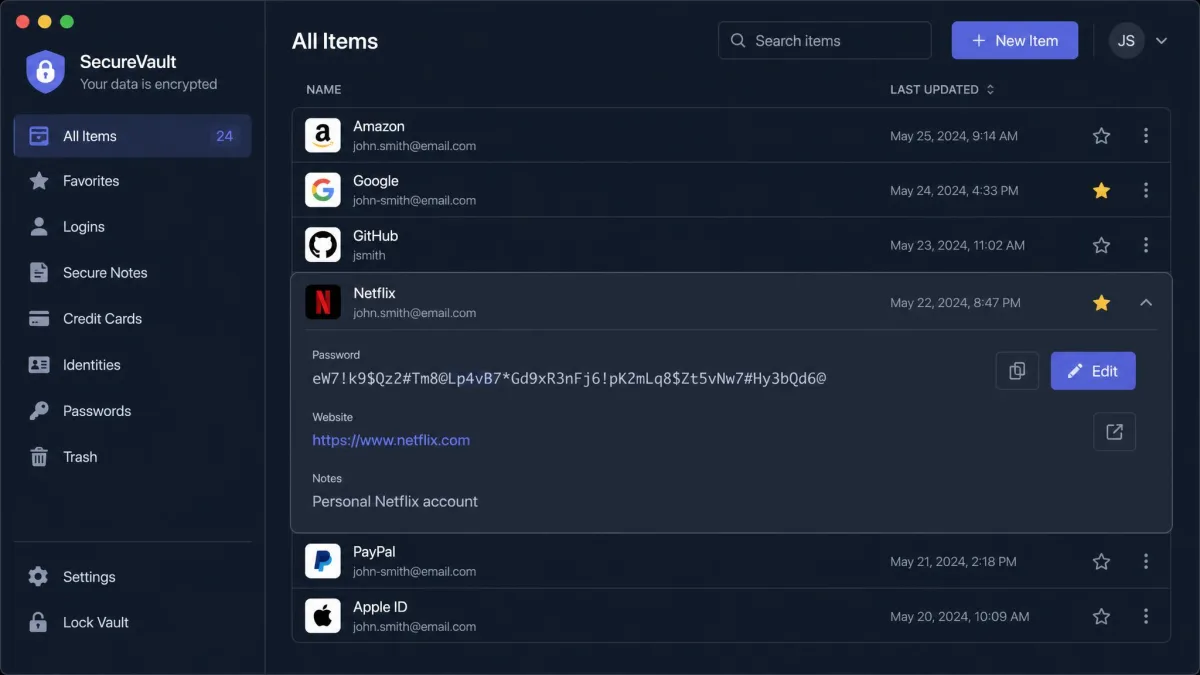Click the Amazon logo icon
The height and width of the screenshot is (675, 1200).
(x=322, y=135)
